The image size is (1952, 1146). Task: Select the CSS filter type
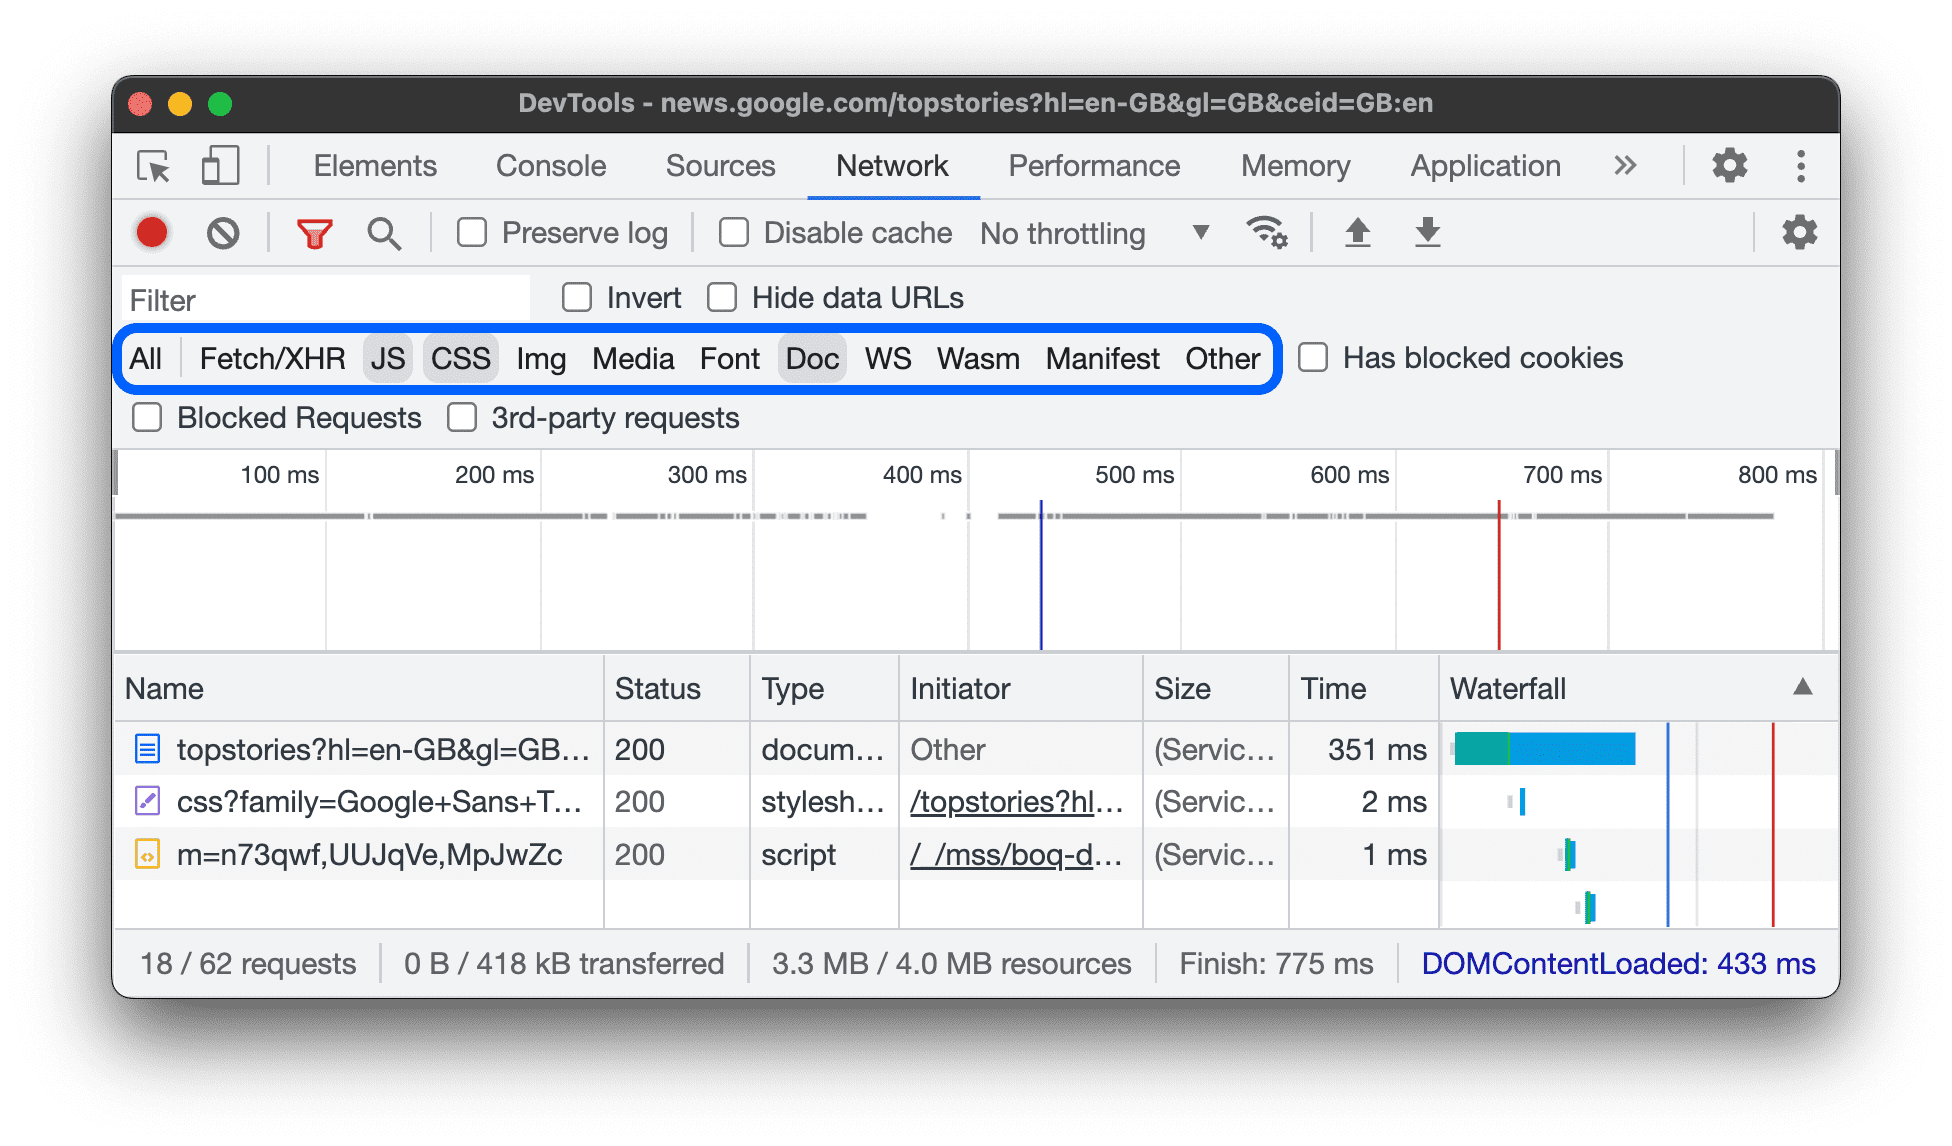click(x=460, y=357)
